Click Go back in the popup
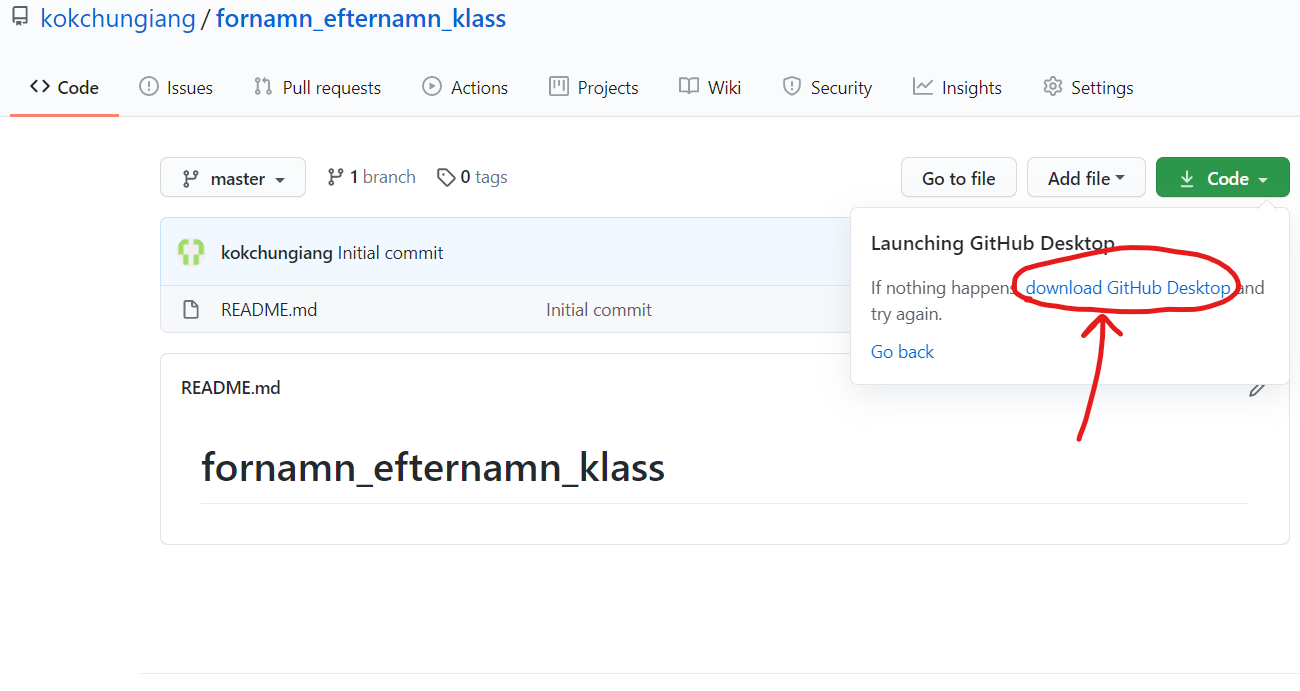This screenshot has height=691, width=1300. [x=902, y=352]
